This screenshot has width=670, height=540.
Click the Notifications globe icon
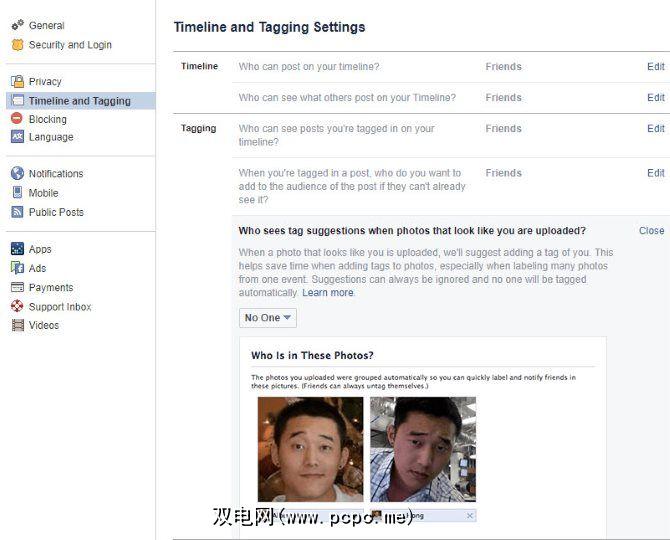18,173
